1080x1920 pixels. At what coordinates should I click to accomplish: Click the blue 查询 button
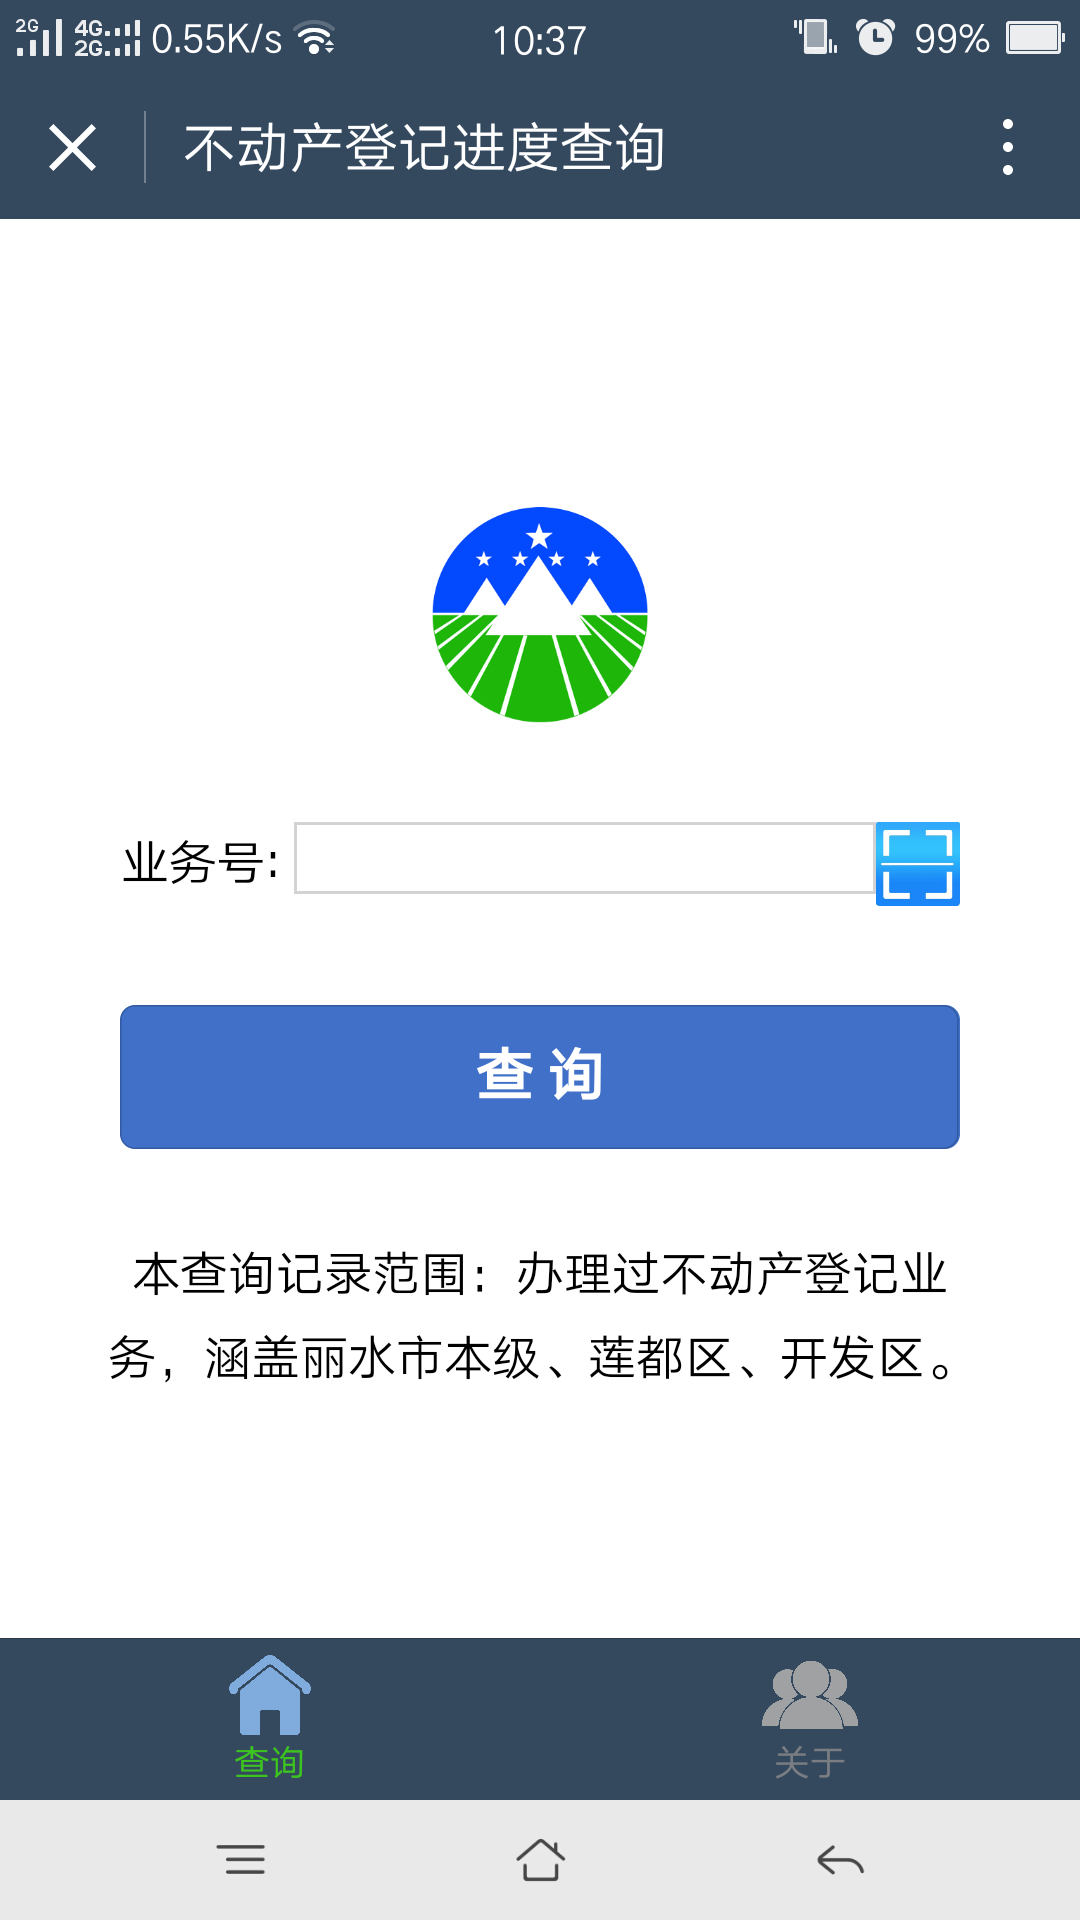pyautogui.click(x=540, y=1077)
